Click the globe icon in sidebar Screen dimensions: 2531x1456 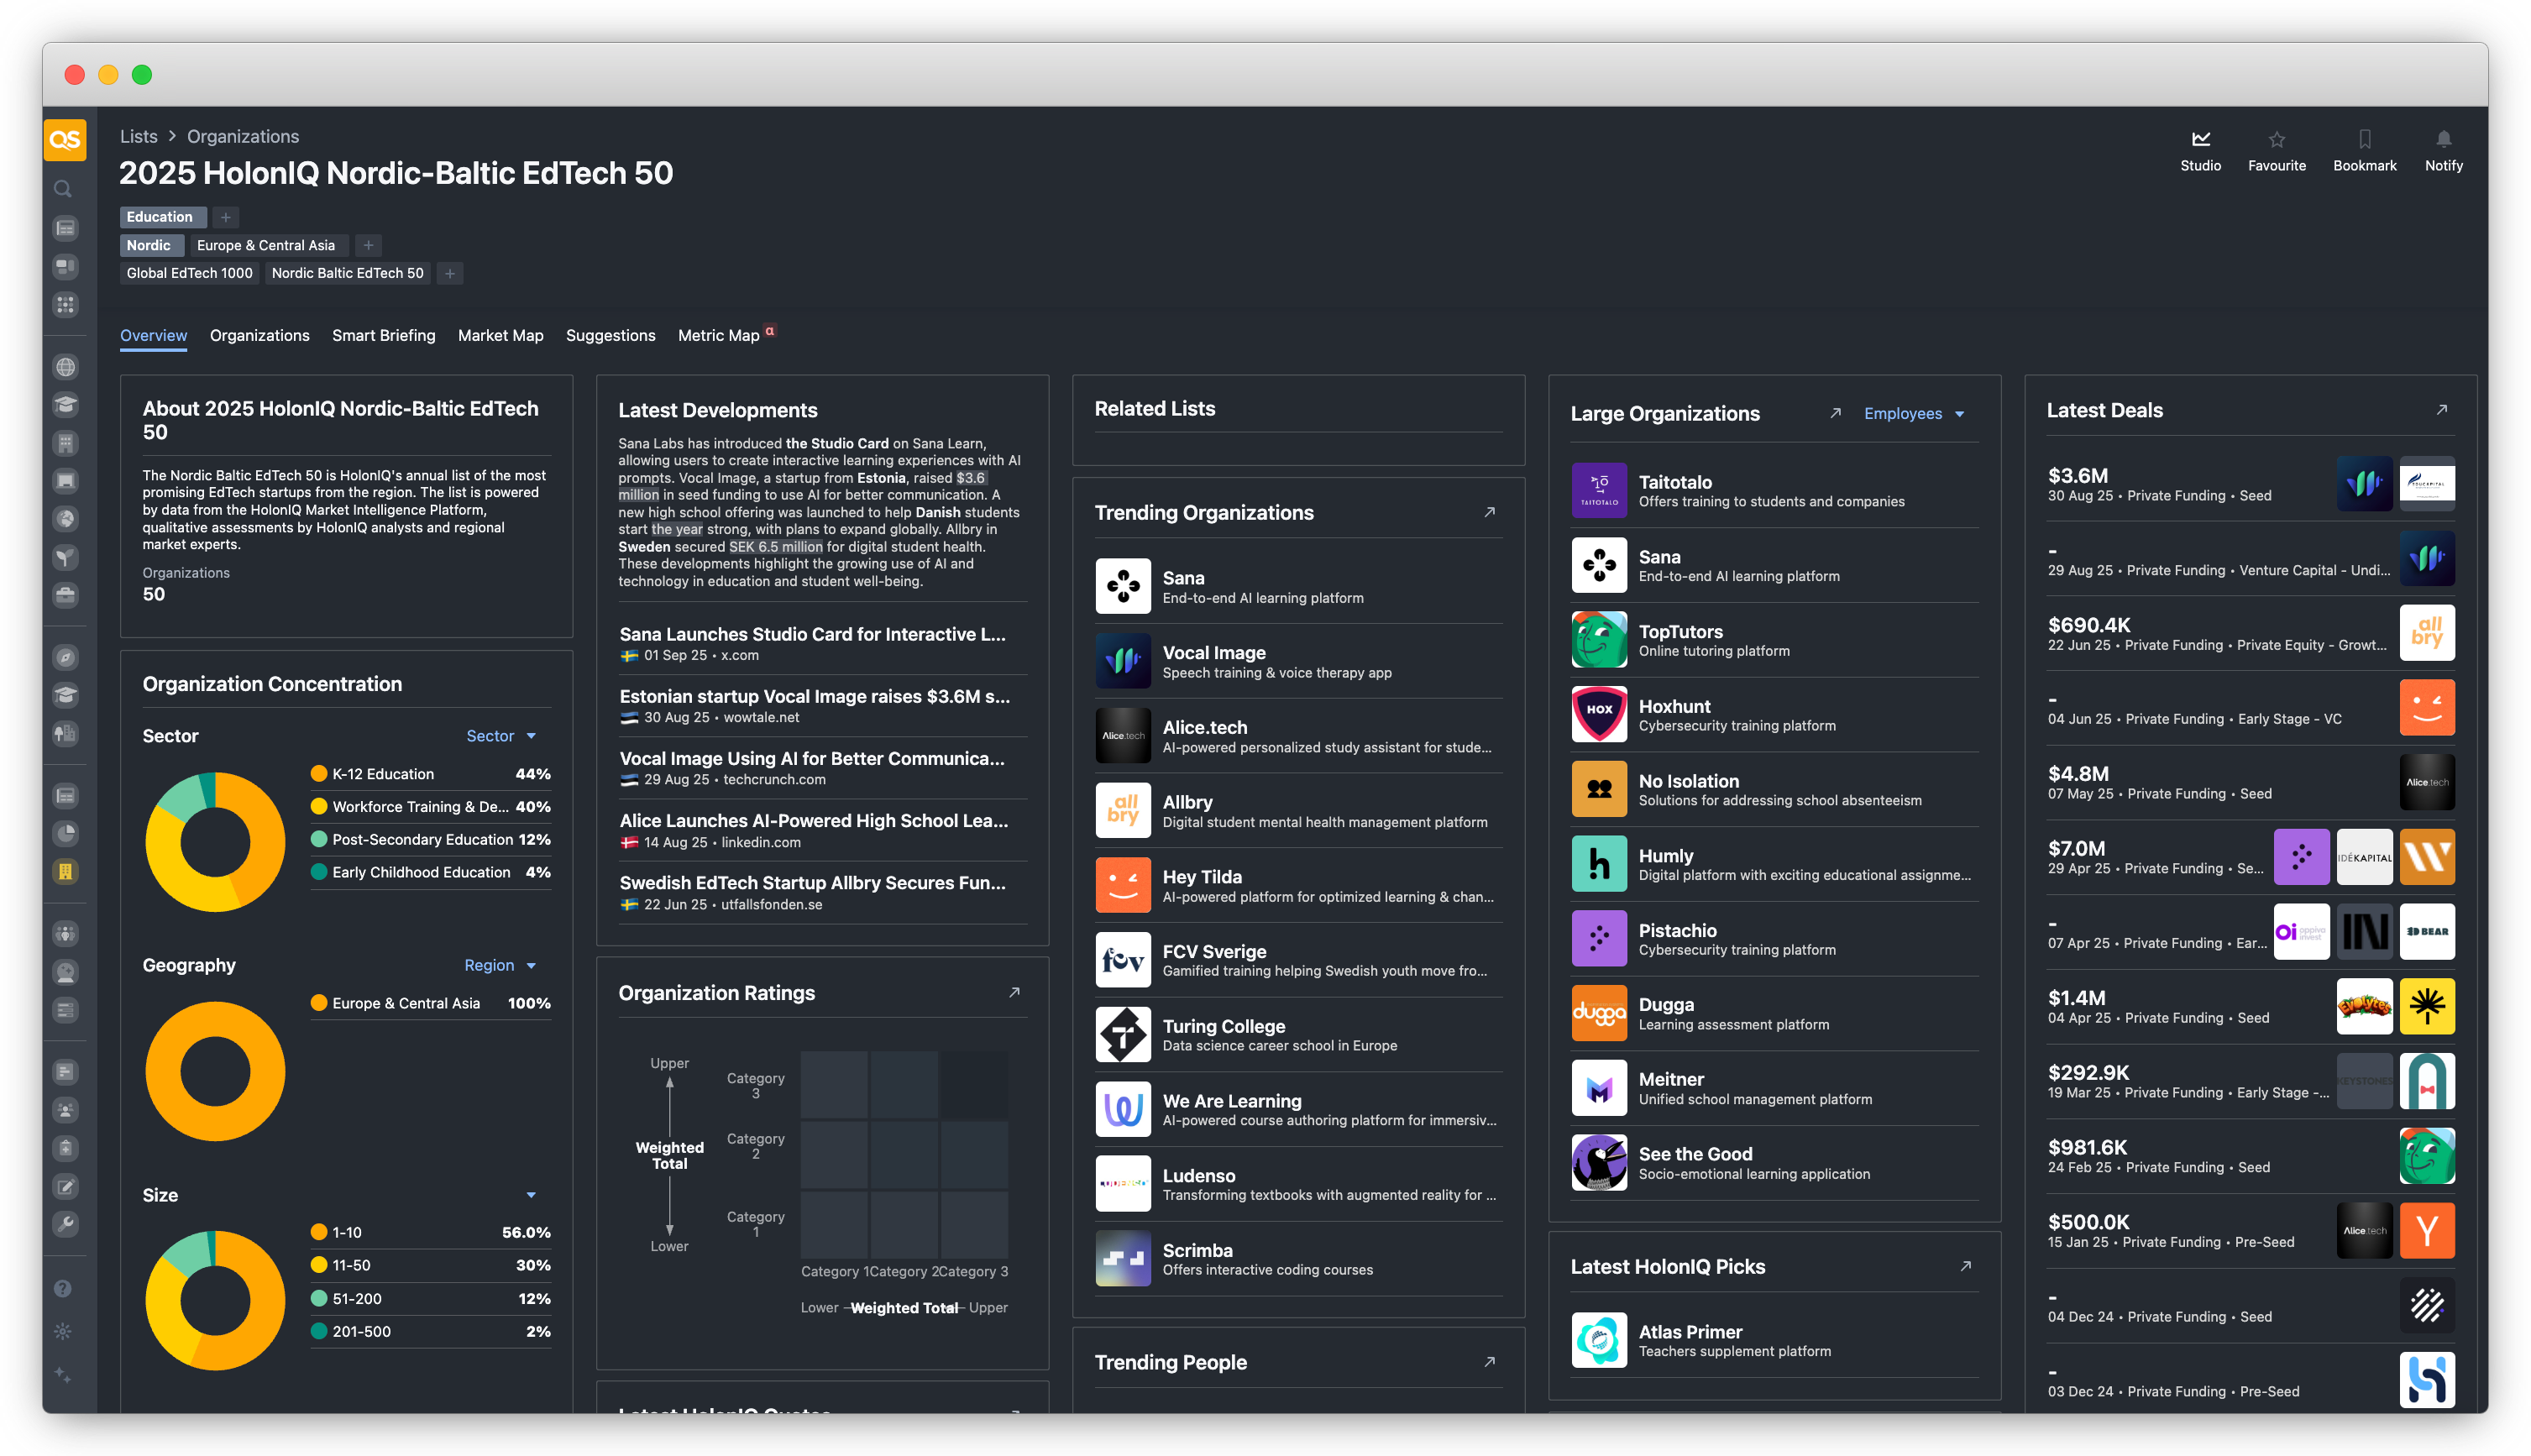(65, 367)
